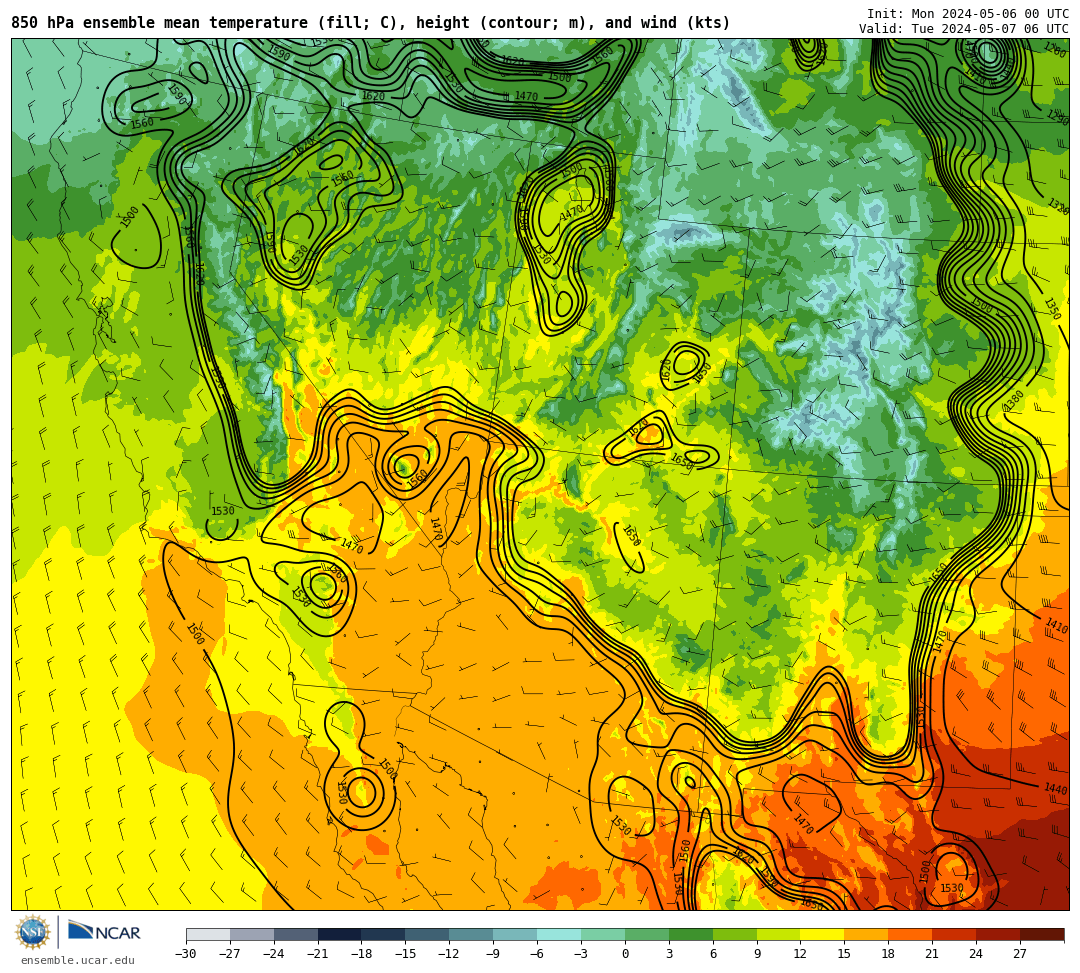Viewport: 1080px width, 973px height.
Task: Pick the 18 to 21 dark orange swatch
Action: pyautogui.click(x=910, y=934)
